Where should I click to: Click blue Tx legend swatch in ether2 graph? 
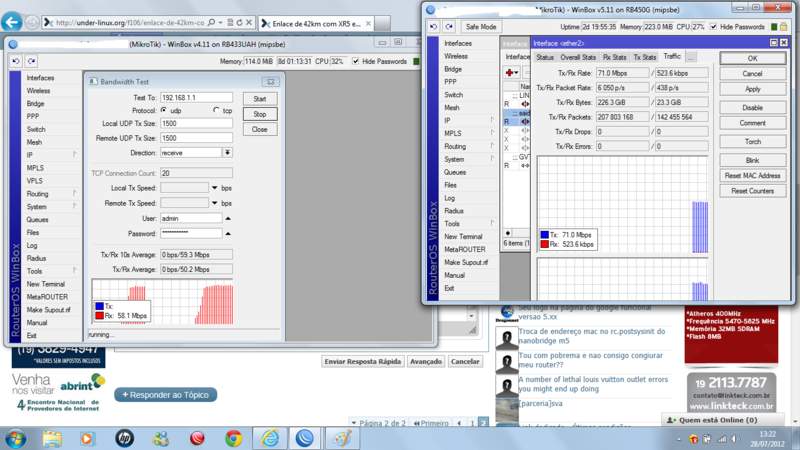coord(544,235)
